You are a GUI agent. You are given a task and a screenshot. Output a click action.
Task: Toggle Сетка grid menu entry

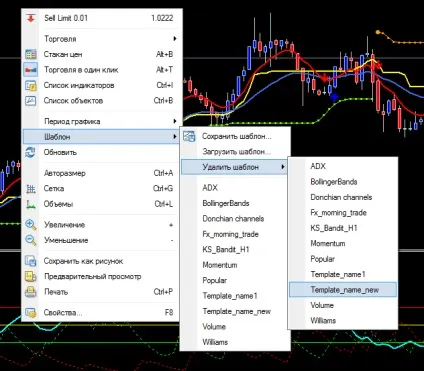pos(102,189)
